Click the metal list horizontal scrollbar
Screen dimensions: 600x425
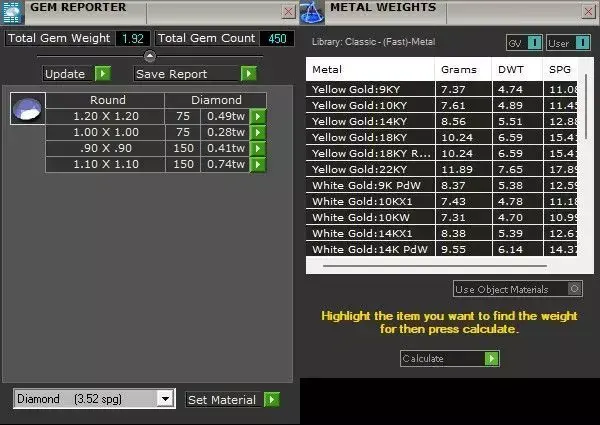435,265
